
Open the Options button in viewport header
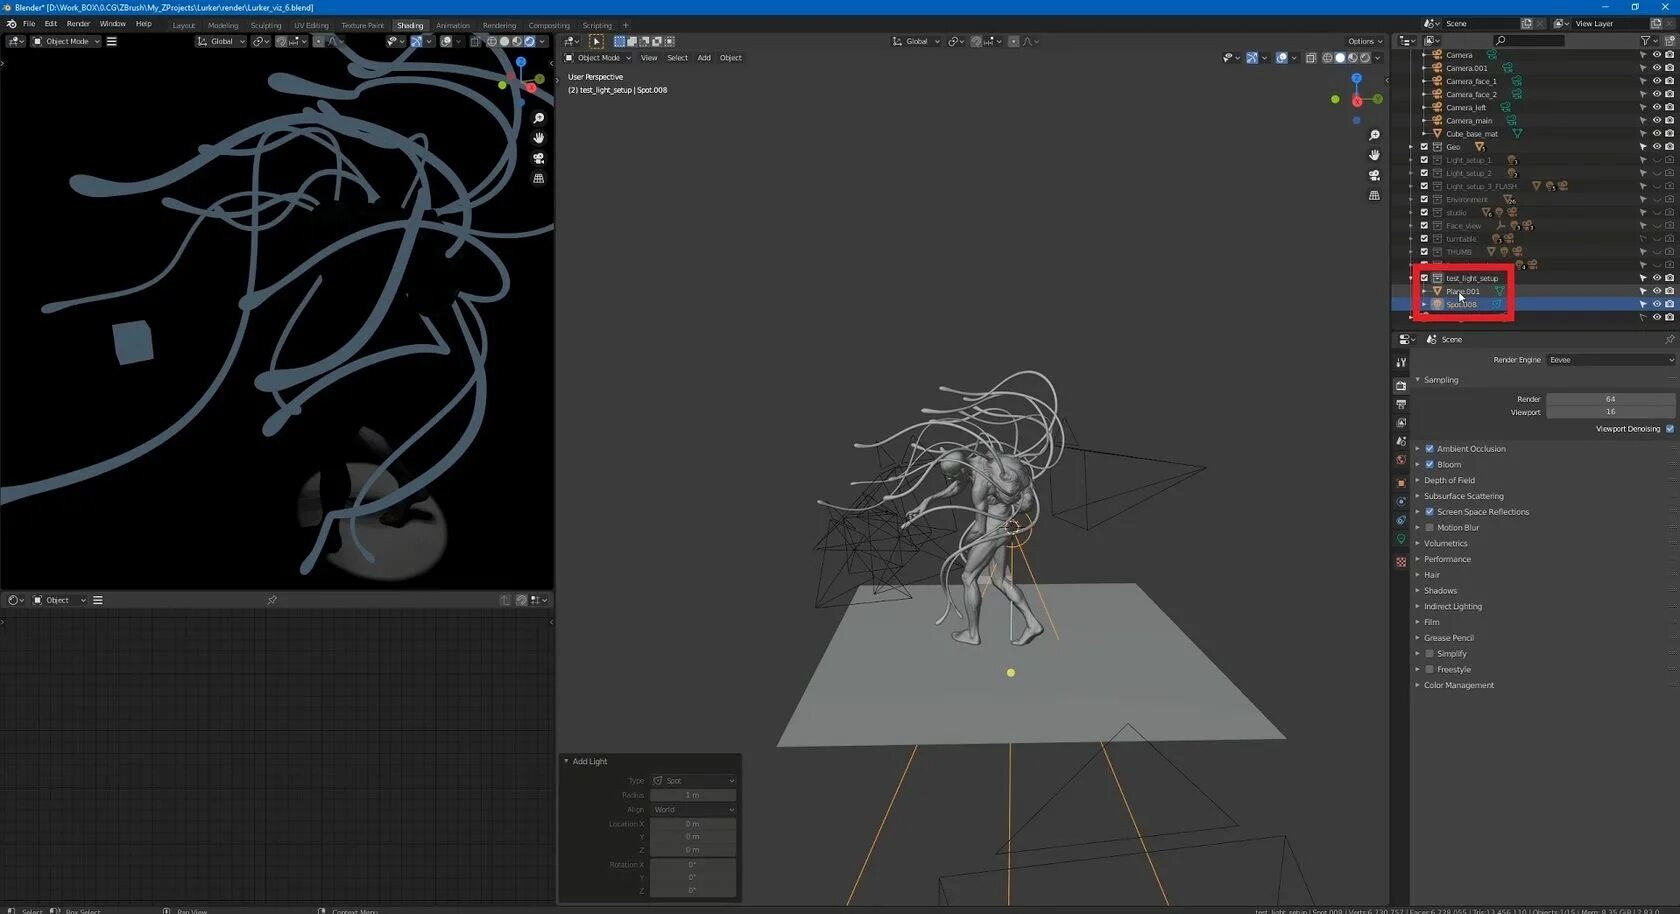pyautogui.click(x=1365, y=41)
